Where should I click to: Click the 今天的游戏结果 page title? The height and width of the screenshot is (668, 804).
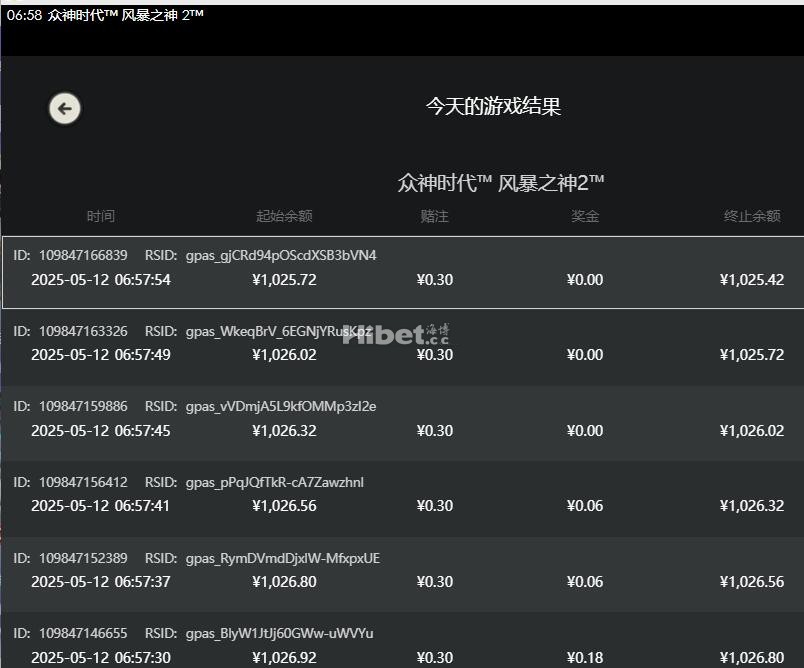pos(493,107)
